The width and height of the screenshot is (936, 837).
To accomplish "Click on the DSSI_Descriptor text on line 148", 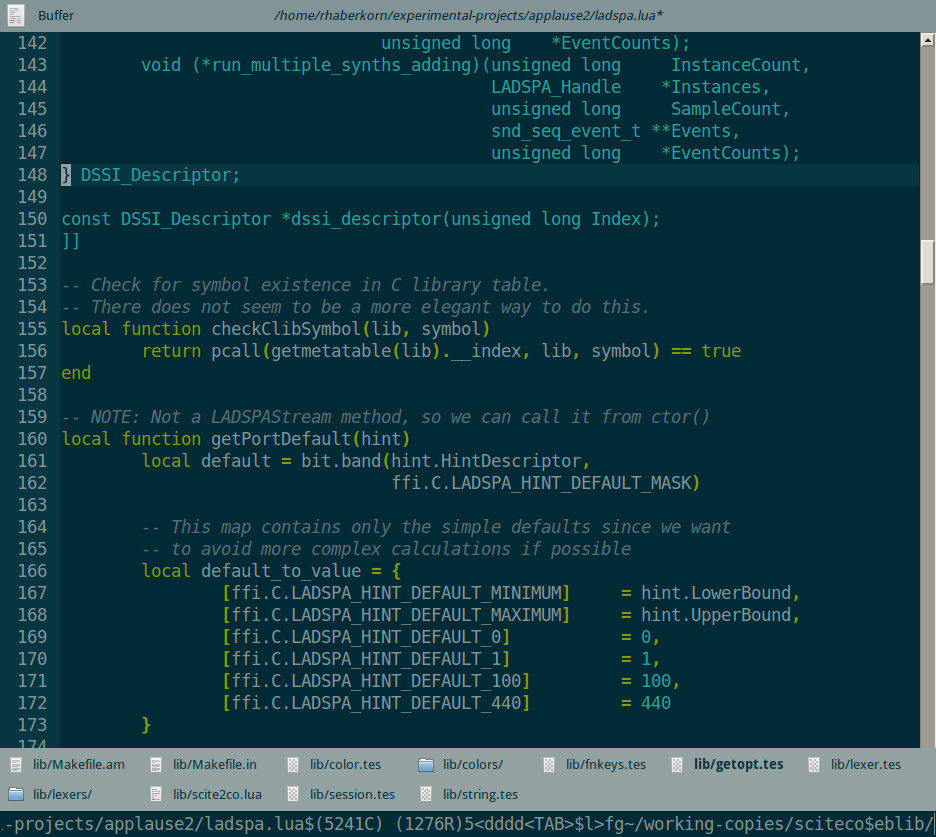I will [x=155, y=175].
